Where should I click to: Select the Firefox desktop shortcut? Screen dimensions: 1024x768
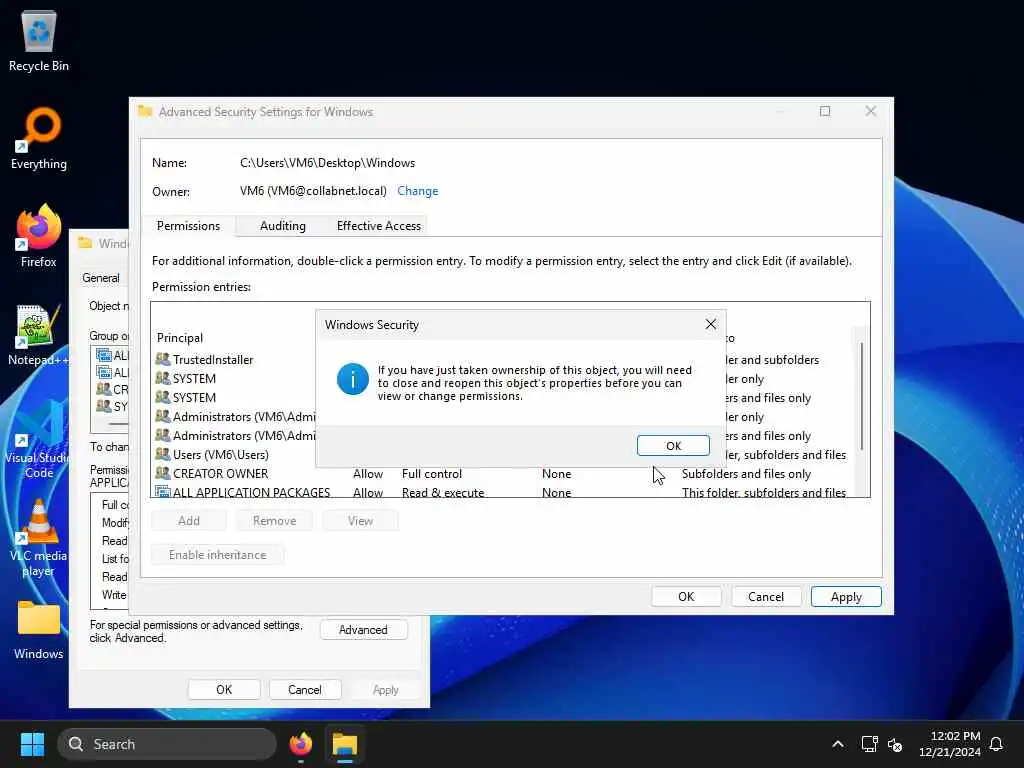click(39, 236)
